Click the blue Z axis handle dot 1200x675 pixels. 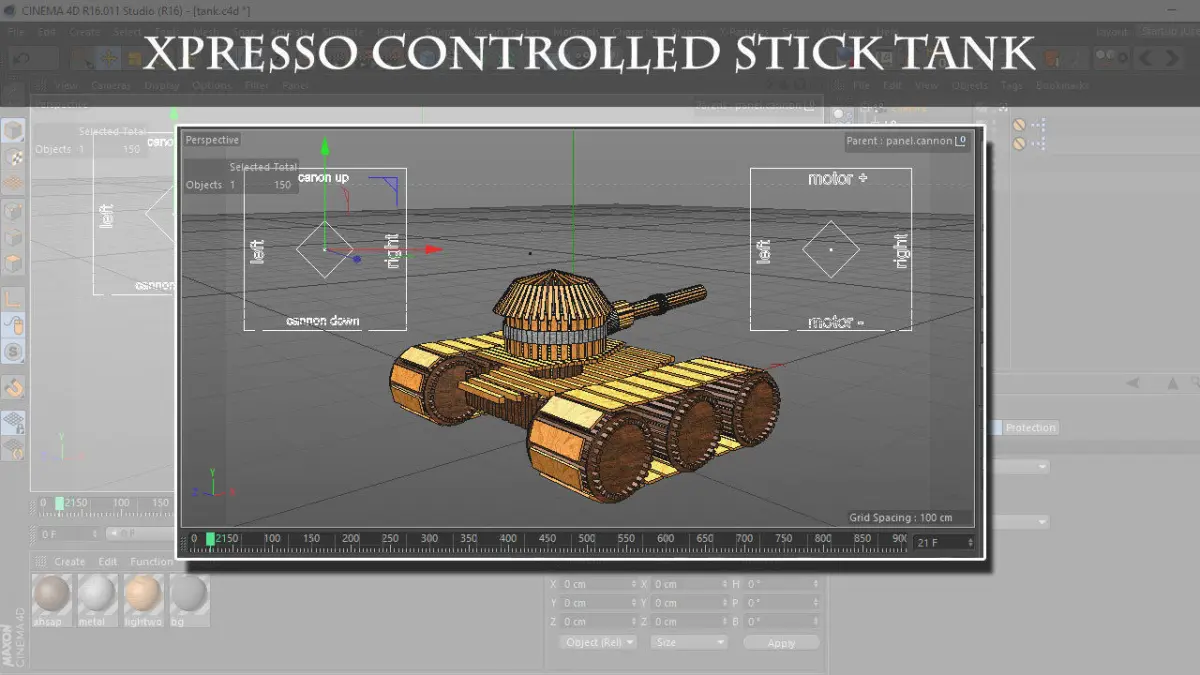pyautogui.click(x=357, y=259)
